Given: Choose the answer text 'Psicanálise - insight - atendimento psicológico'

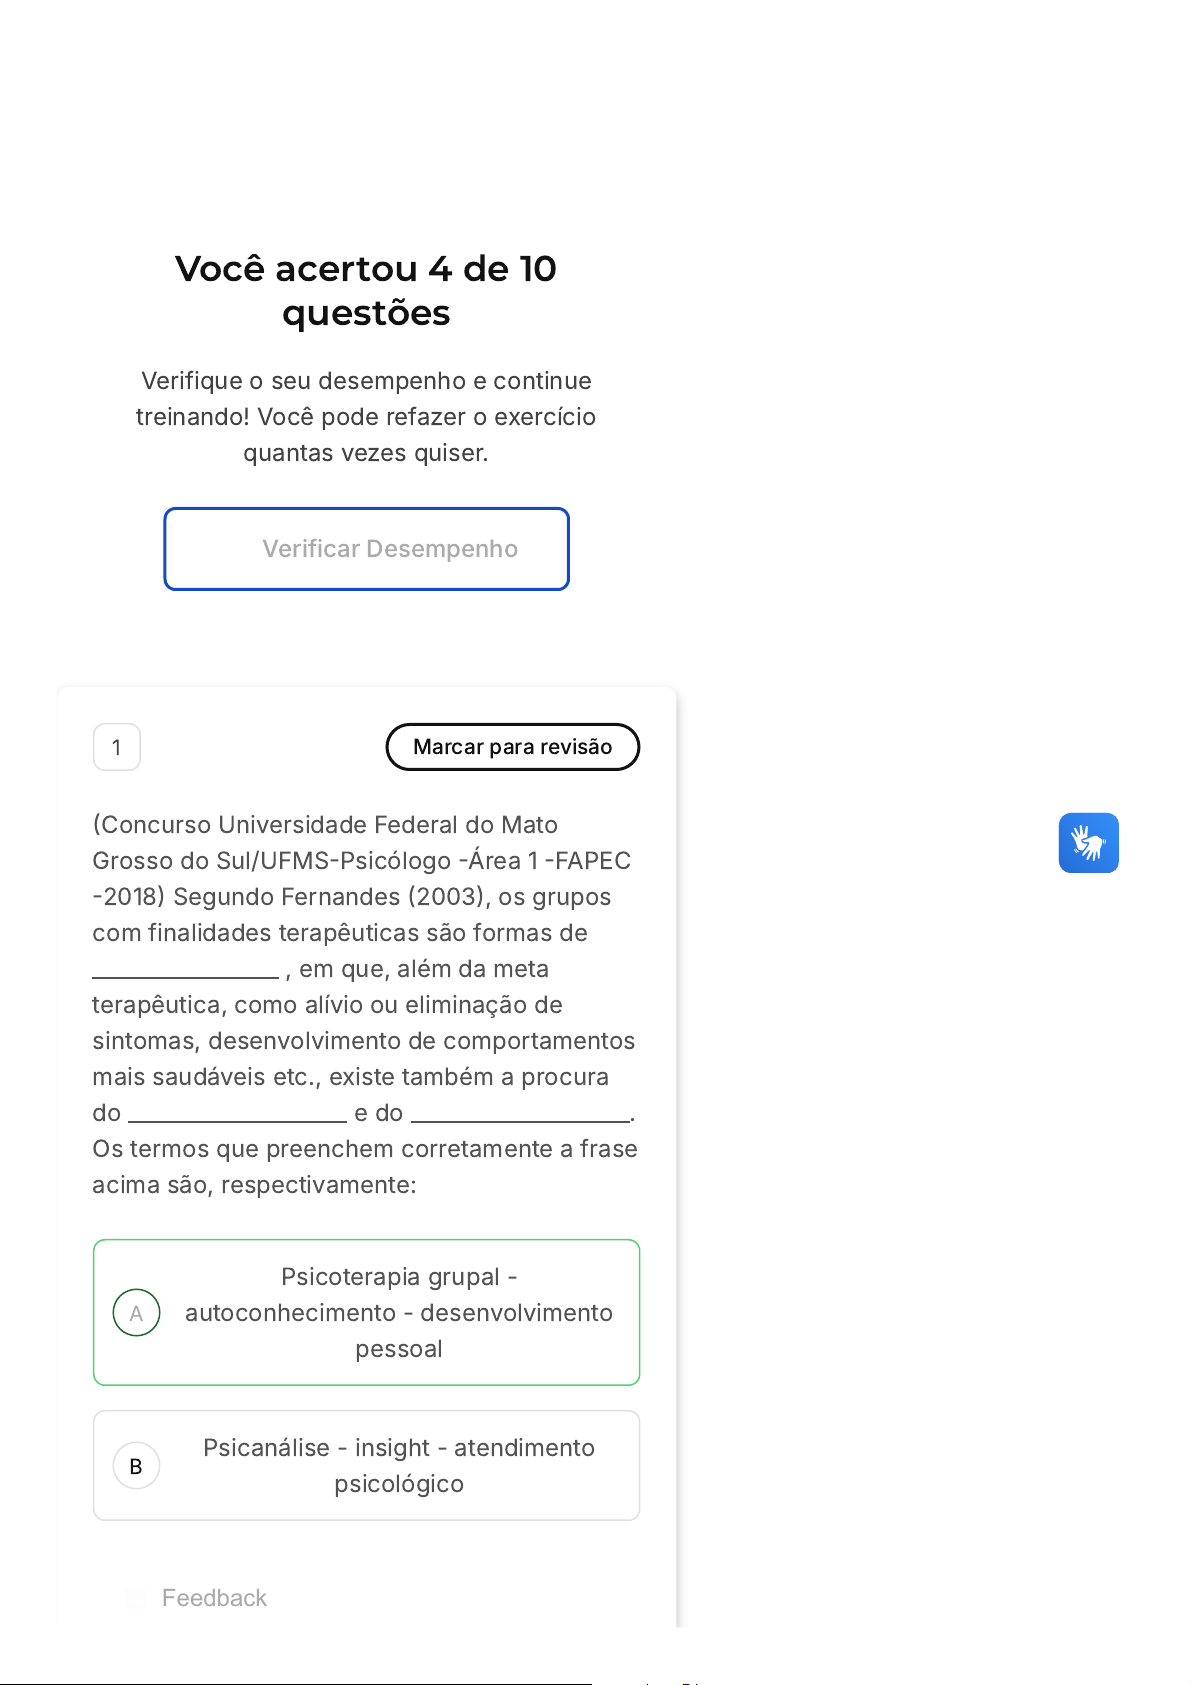Looking at the screenshot, I should [x=398, y=1466].
